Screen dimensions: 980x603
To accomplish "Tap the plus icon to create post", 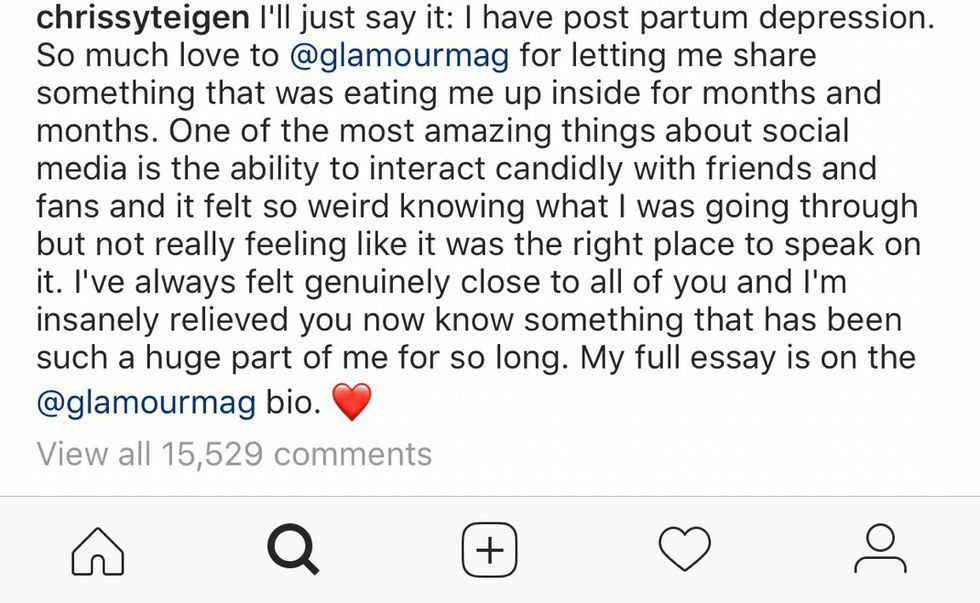I will (x=489, y=551).
